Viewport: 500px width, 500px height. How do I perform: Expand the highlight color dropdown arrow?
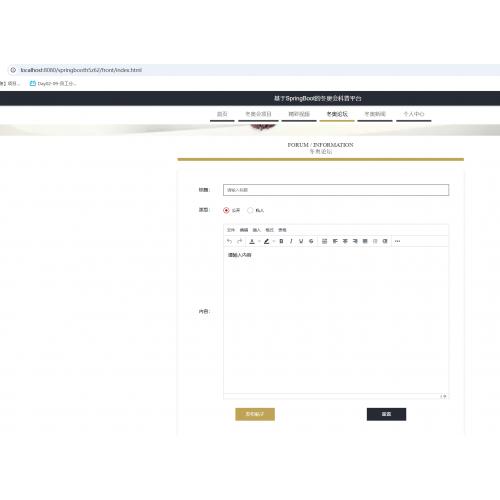[x=274, y=241]
